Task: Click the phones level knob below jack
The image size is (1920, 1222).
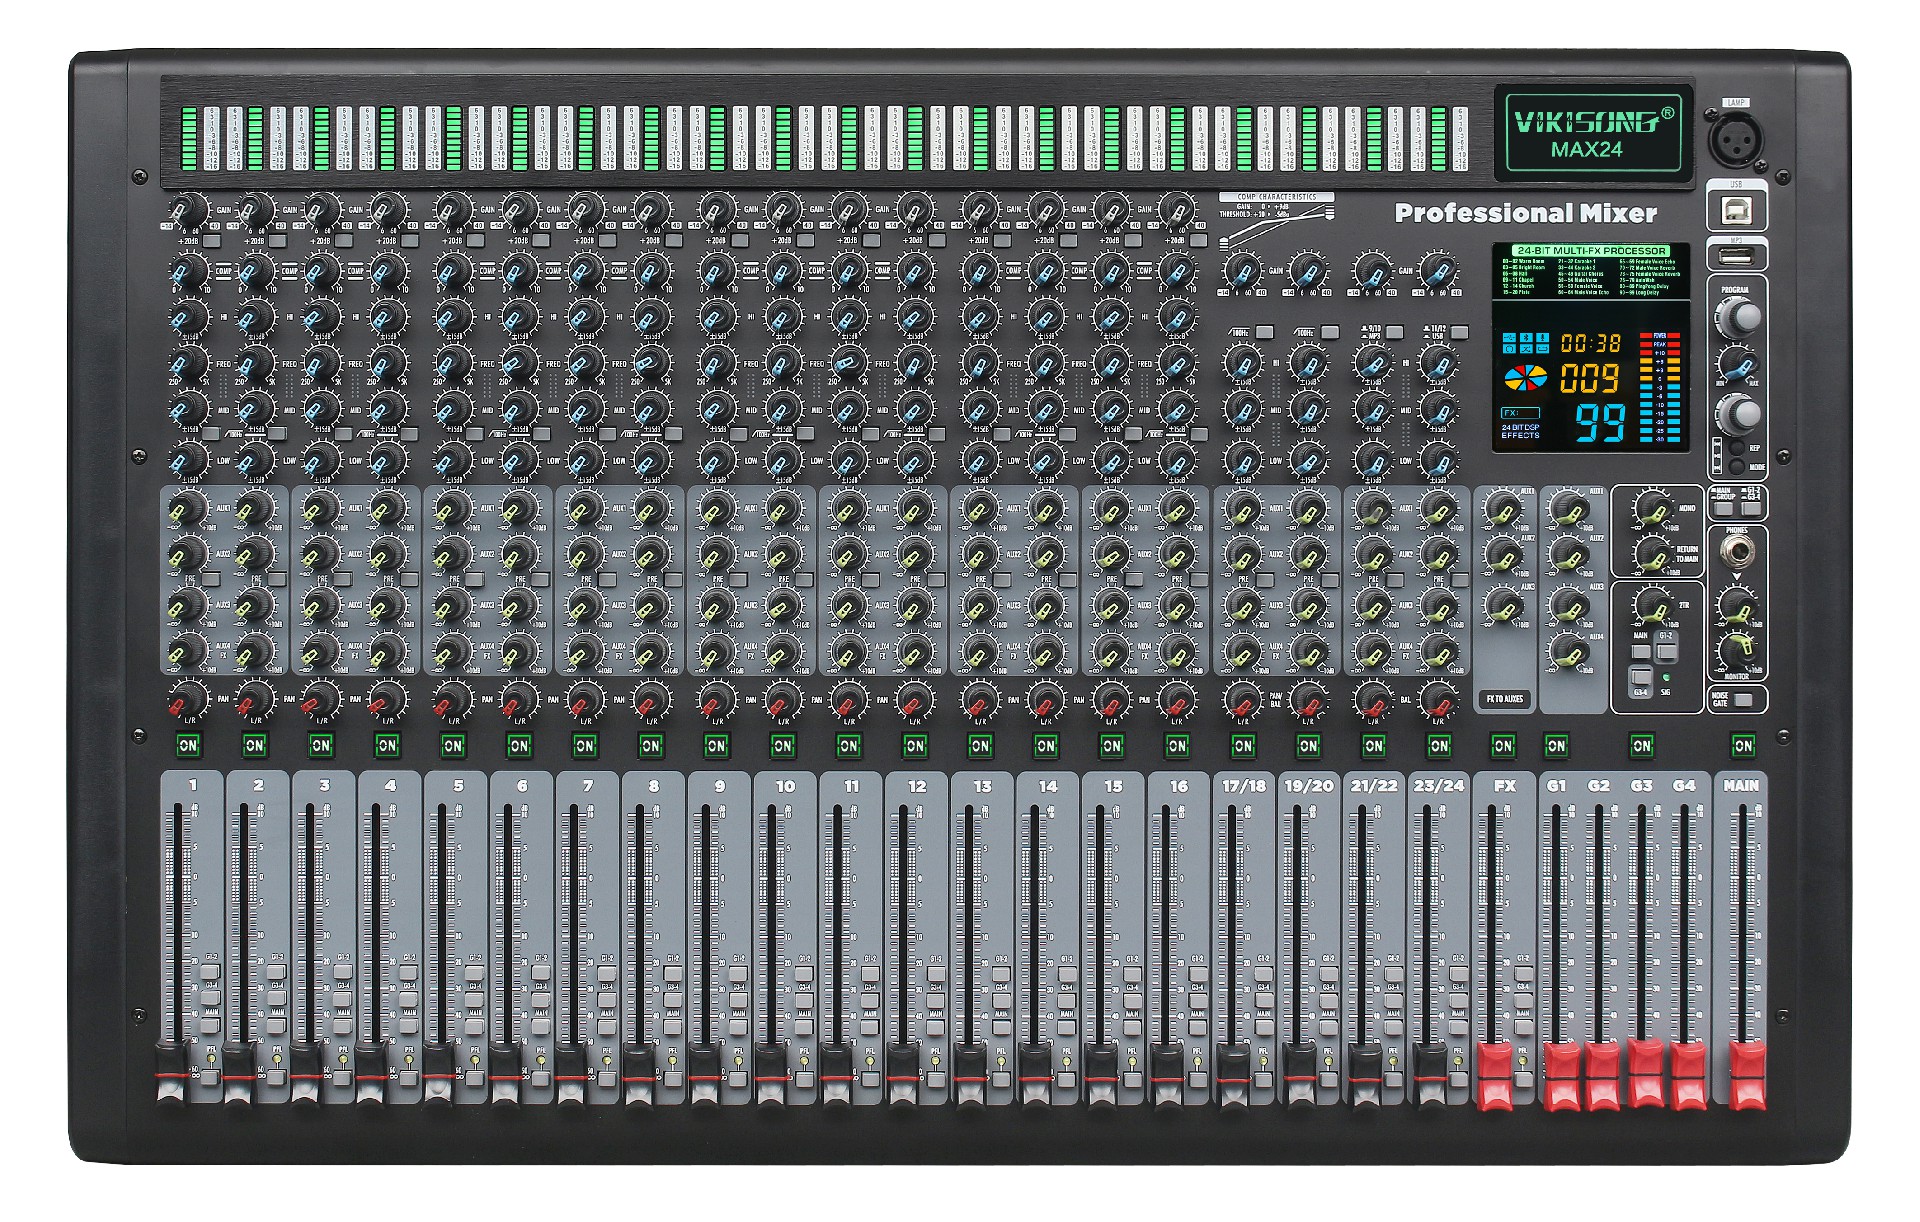Action: [x=1737, y=605]
